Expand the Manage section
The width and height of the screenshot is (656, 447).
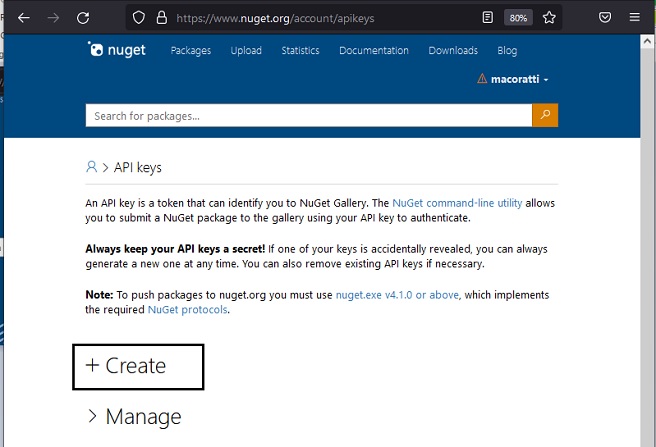coord(134,416)
